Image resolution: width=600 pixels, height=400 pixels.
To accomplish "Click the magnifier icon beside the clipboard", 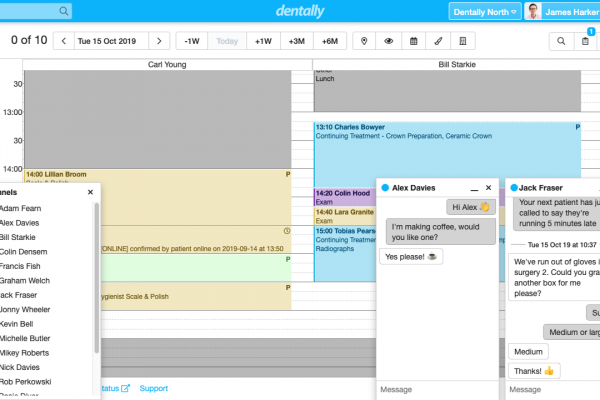I will coord(560,41).
